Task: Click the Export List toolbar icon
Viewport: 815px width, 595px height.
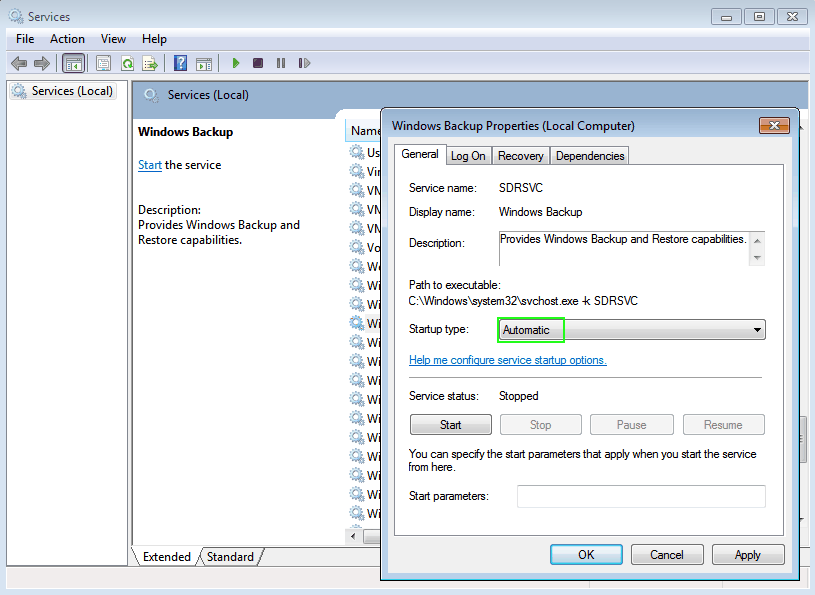Action: coord(150,63)
